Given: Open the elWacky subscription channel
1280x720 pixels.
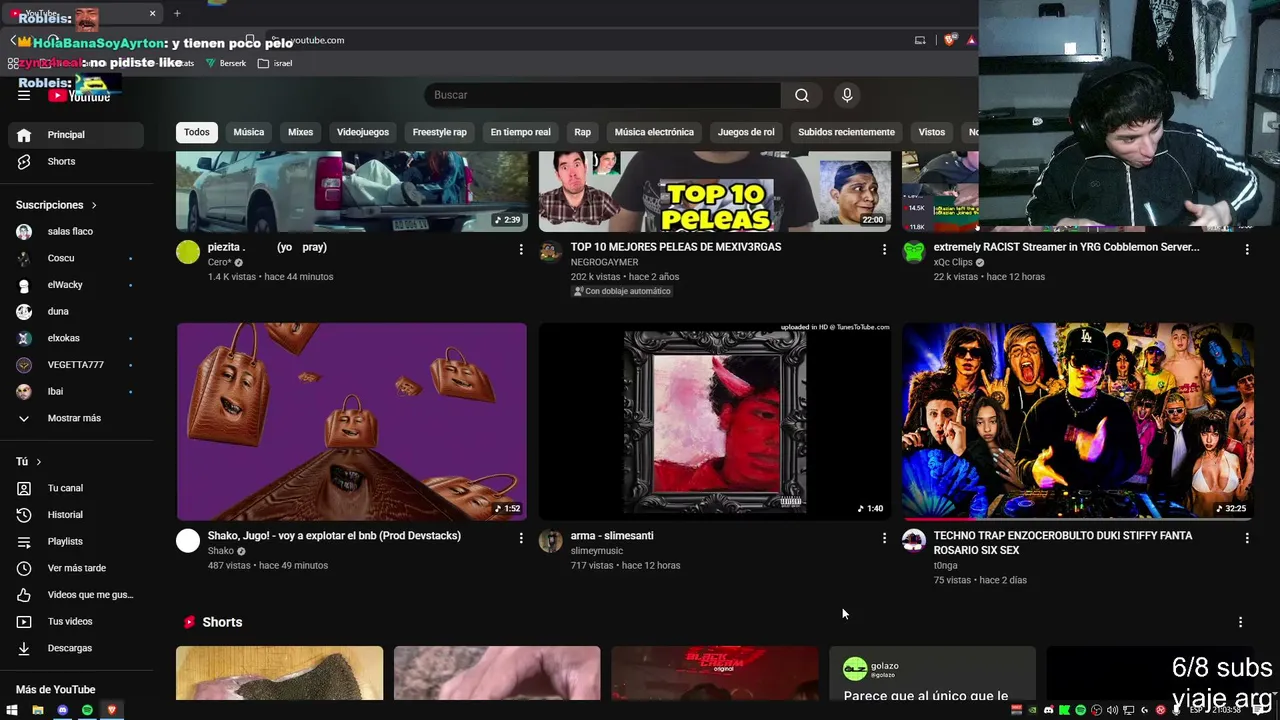Looking at the screenshot, I should (76, 285).
